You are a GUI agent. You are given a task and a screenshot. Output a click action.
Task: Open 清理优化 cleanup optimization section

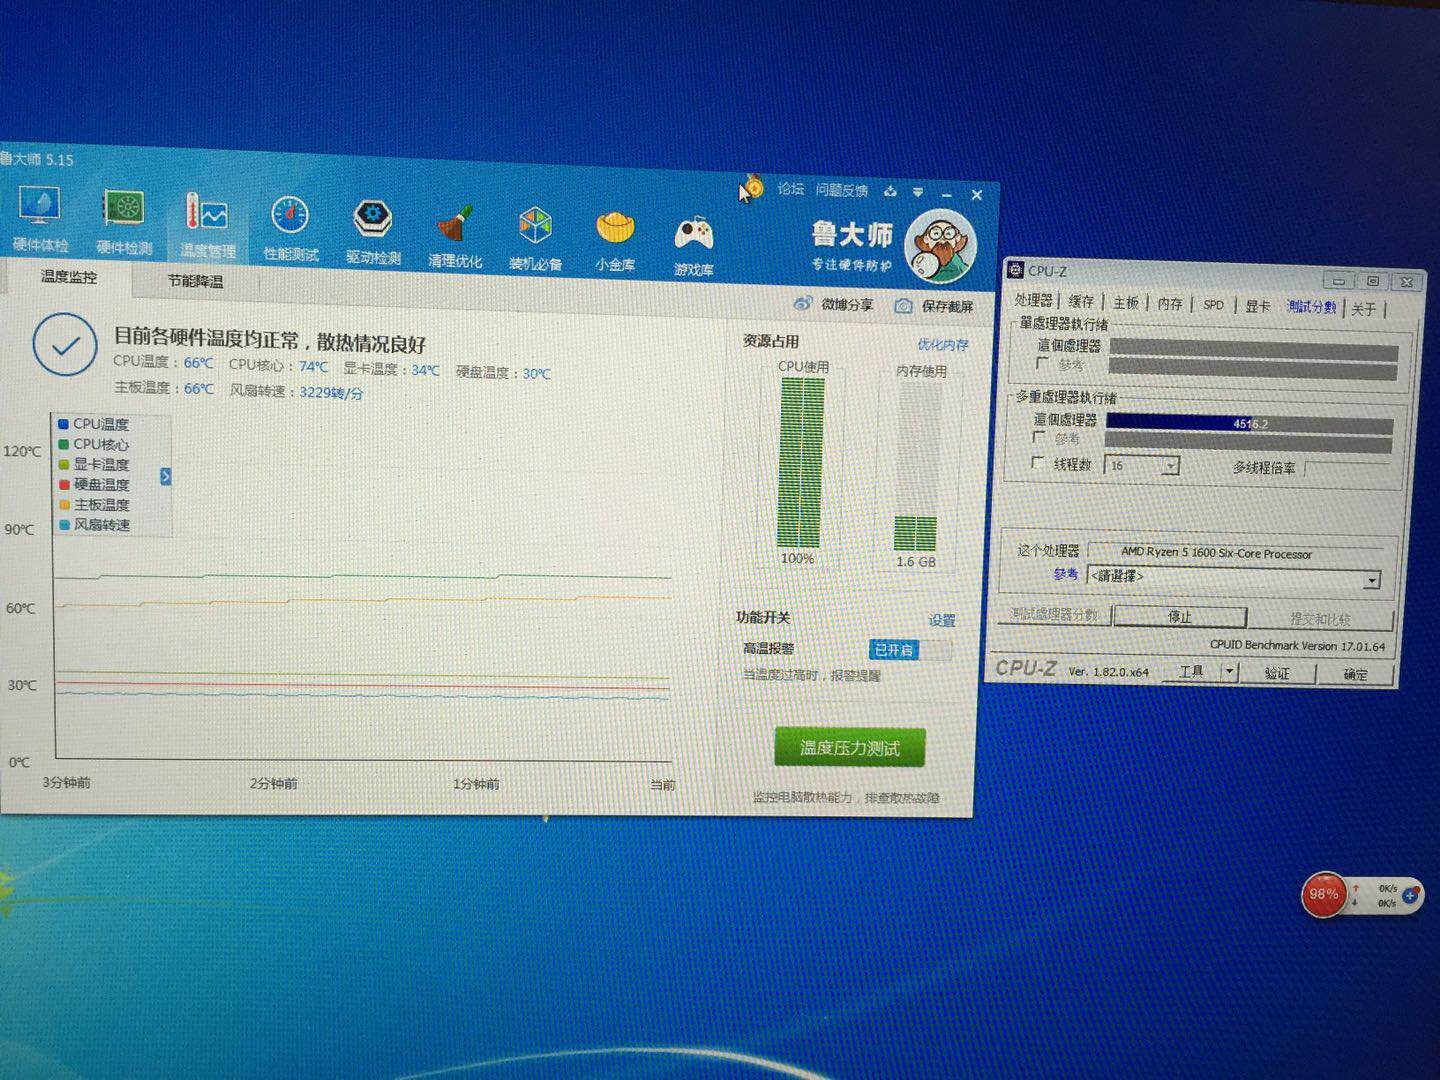click(455, 237)
